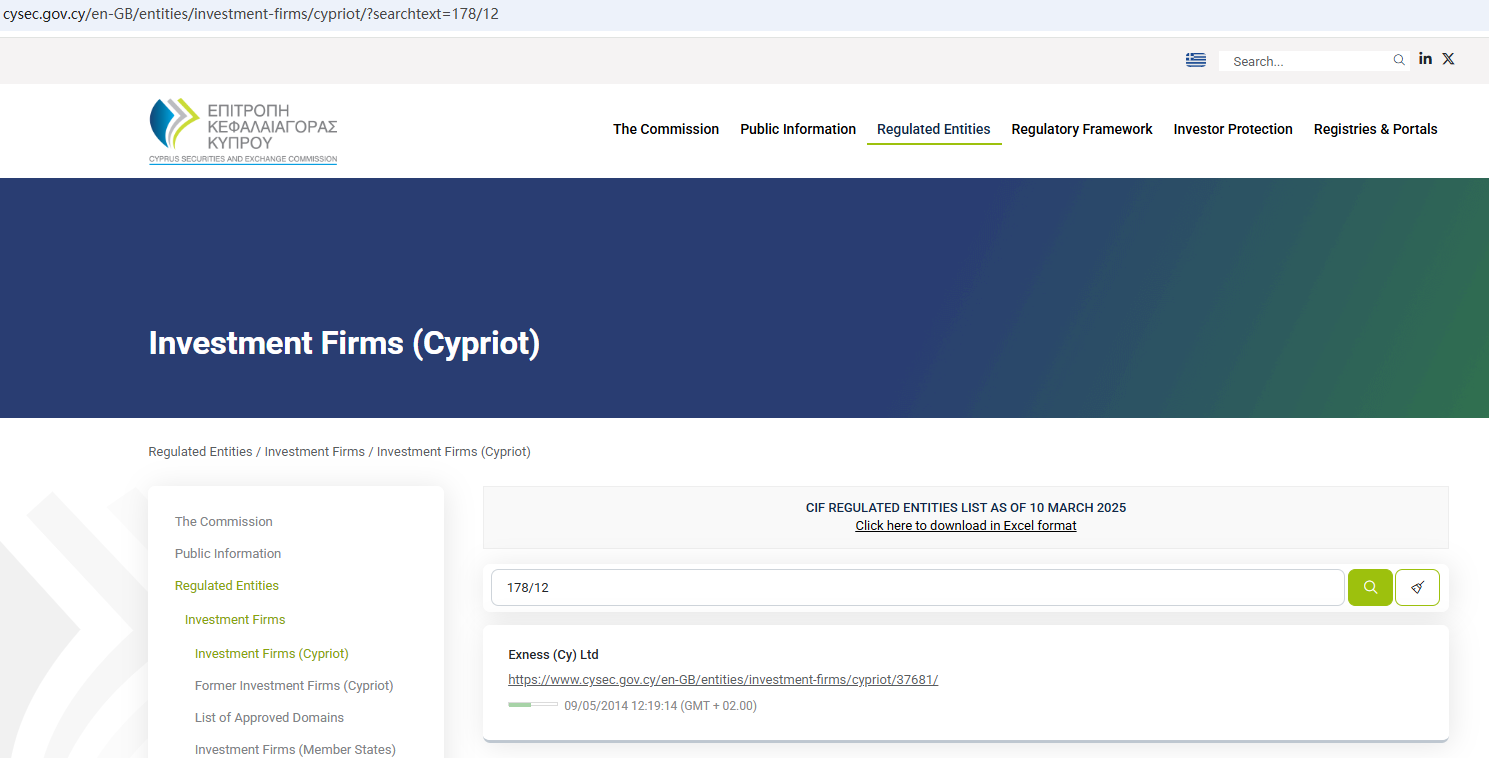The width and height of the screenshot is (1489, 758).
Task: Open The Commission top menu
Action: [x=665, y=129]
